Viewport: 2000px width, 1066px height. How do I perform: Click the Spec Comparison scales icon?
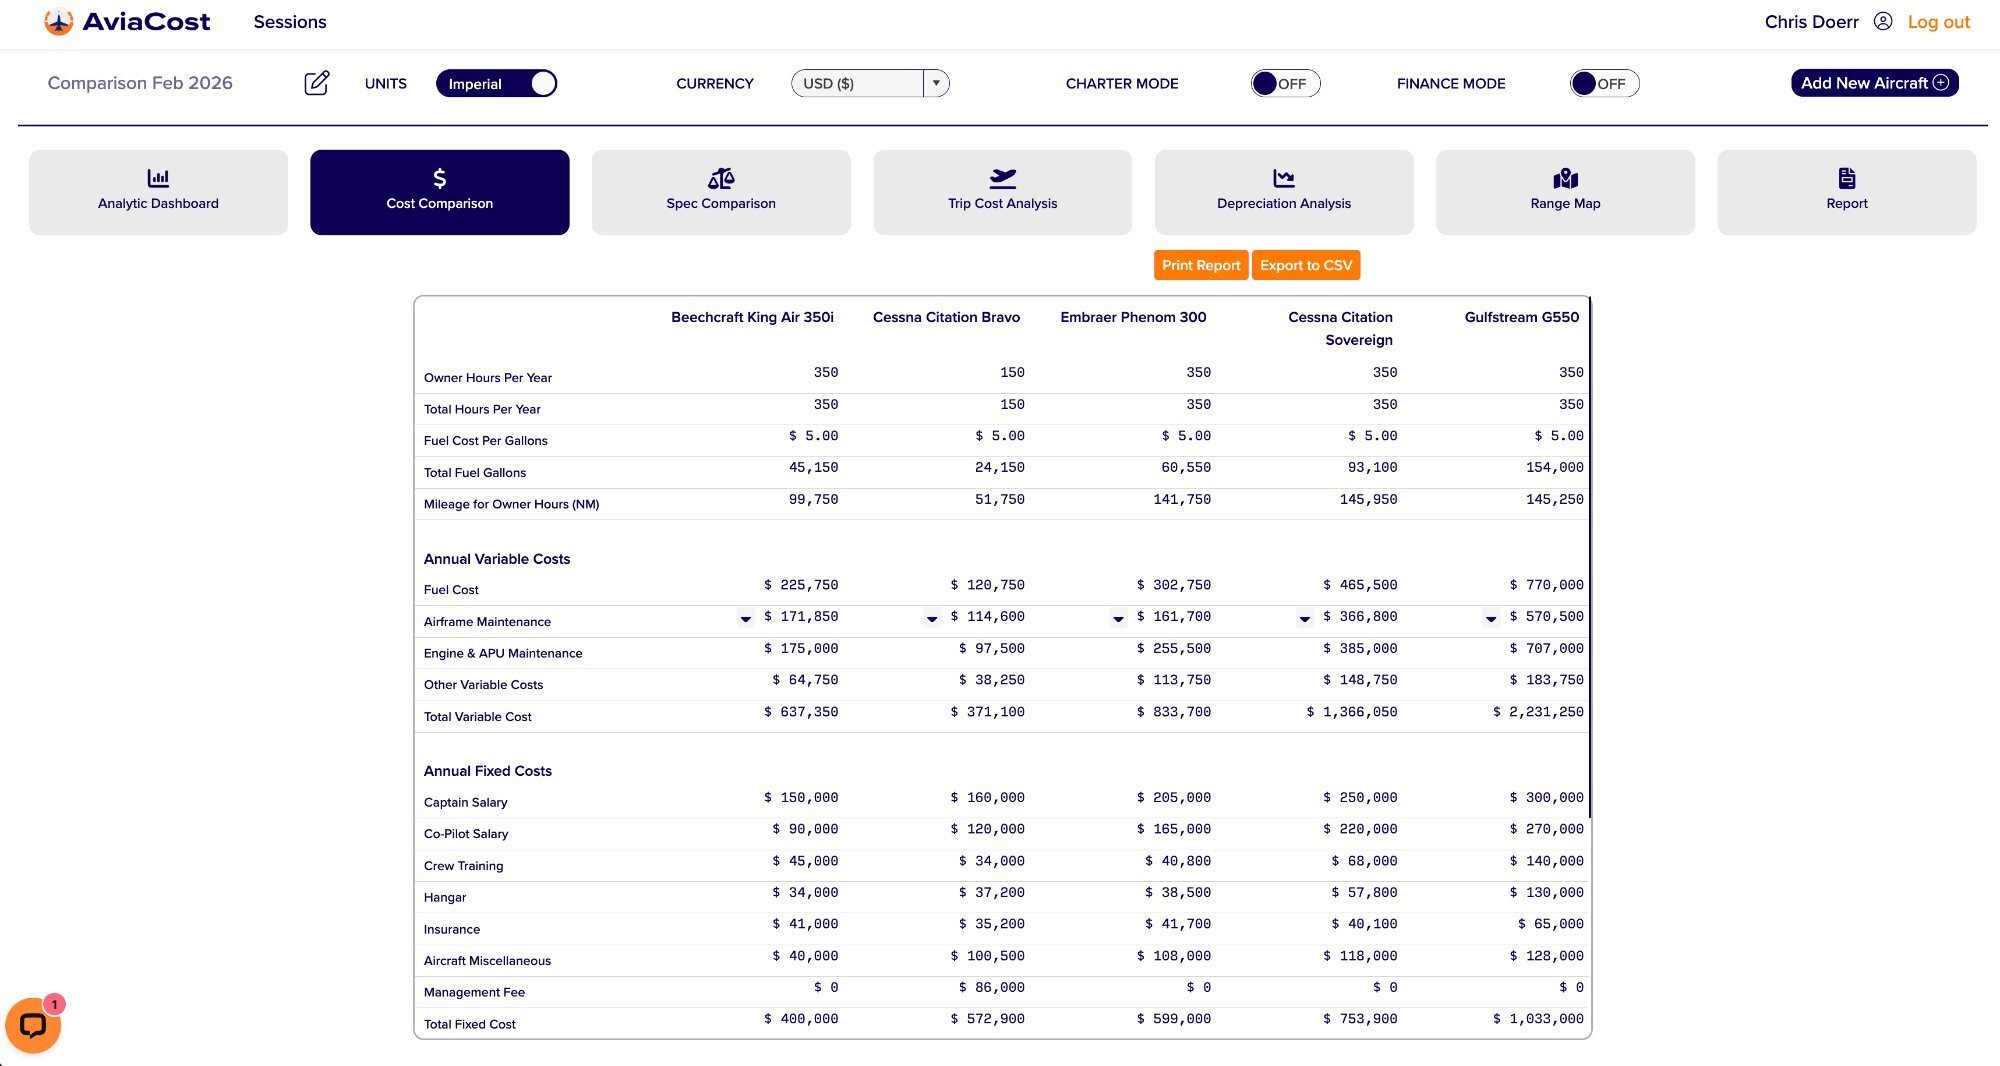point(720,178)
